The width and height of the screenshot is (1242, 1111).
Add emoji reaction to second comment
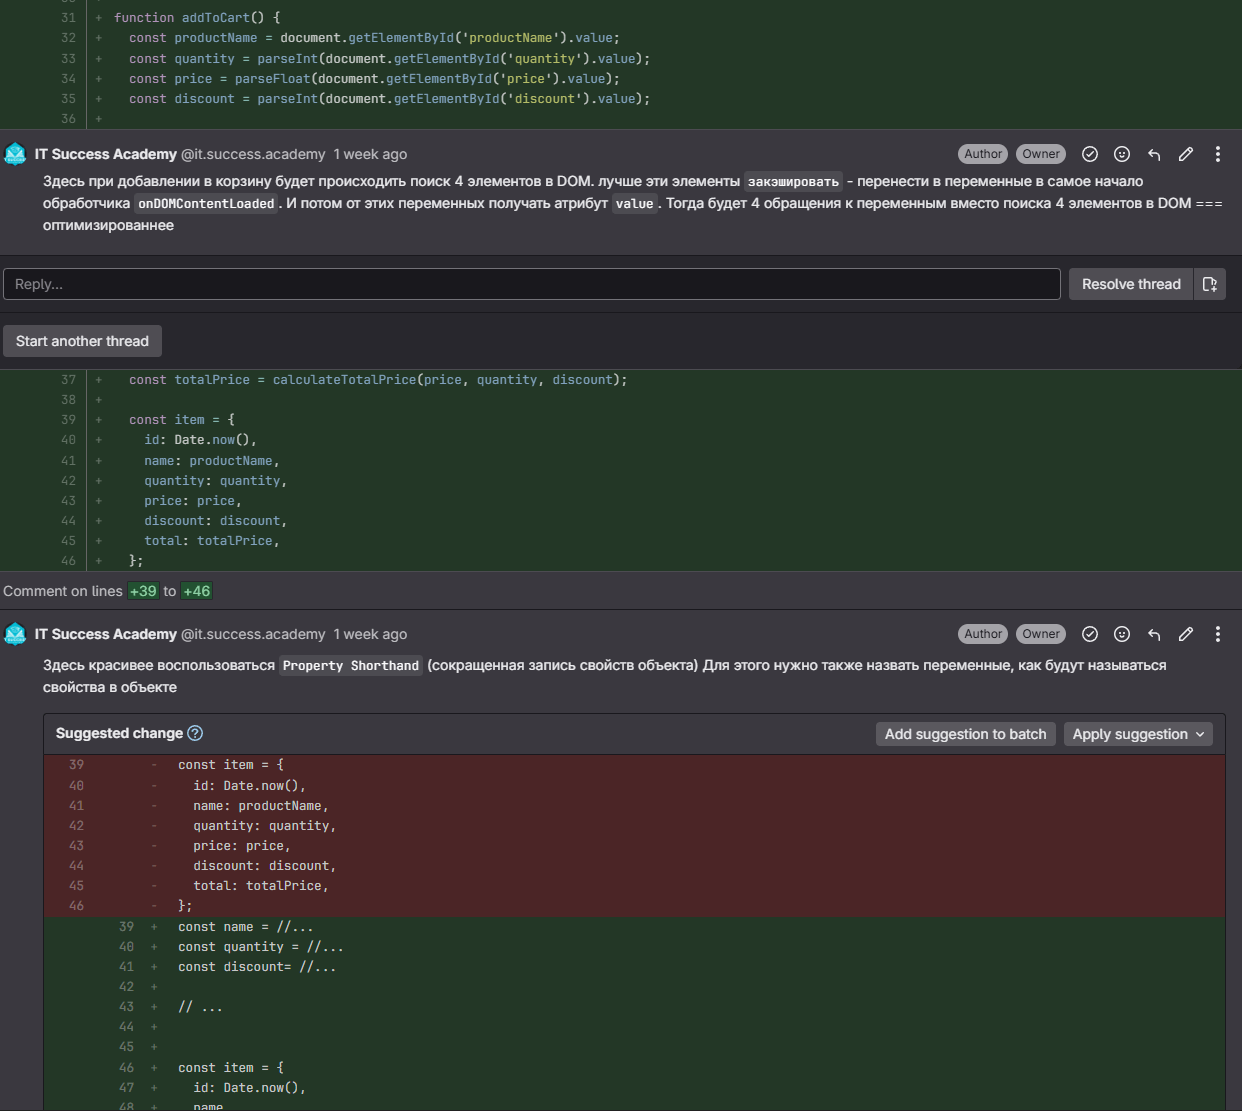1122,634
